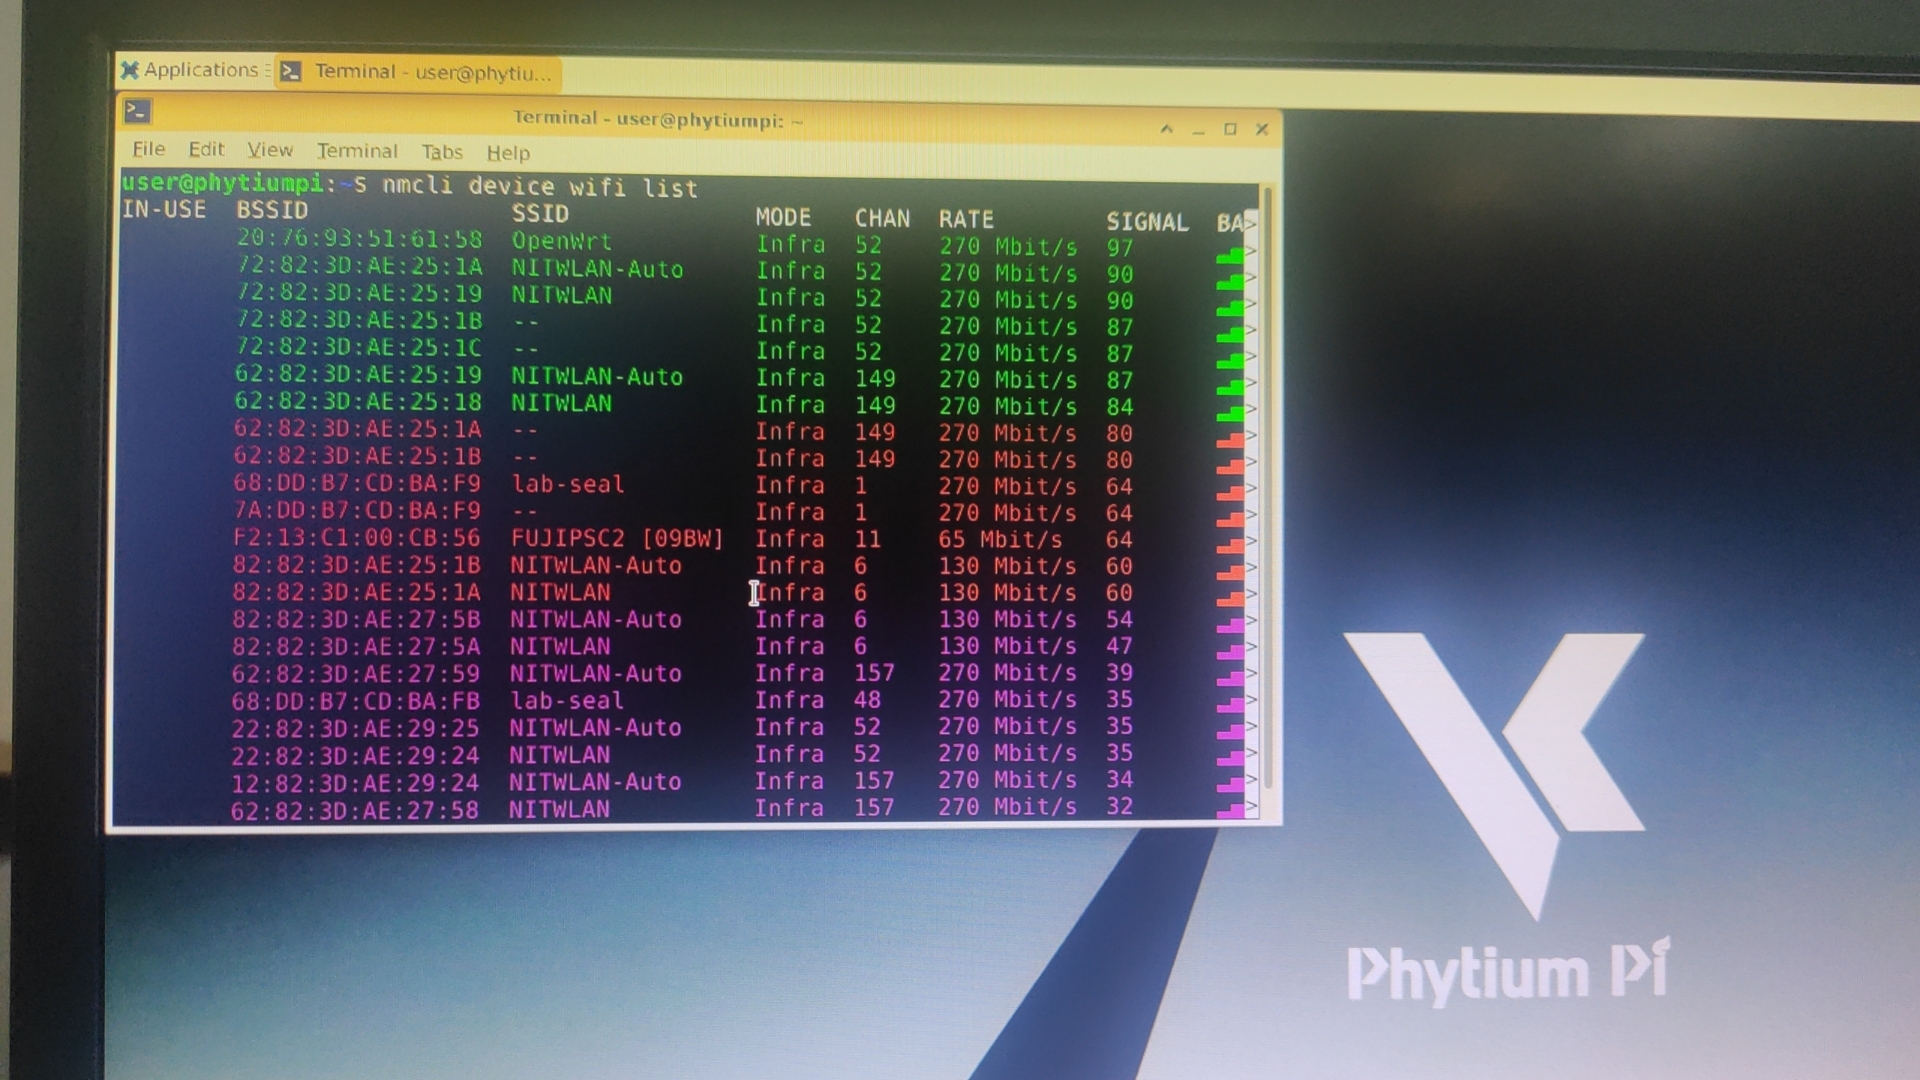This screenshot has height=1080, width=1920.
Task: Click BSSID 72:82:3D:AE:25:1A
Action: tap(360, 267)
